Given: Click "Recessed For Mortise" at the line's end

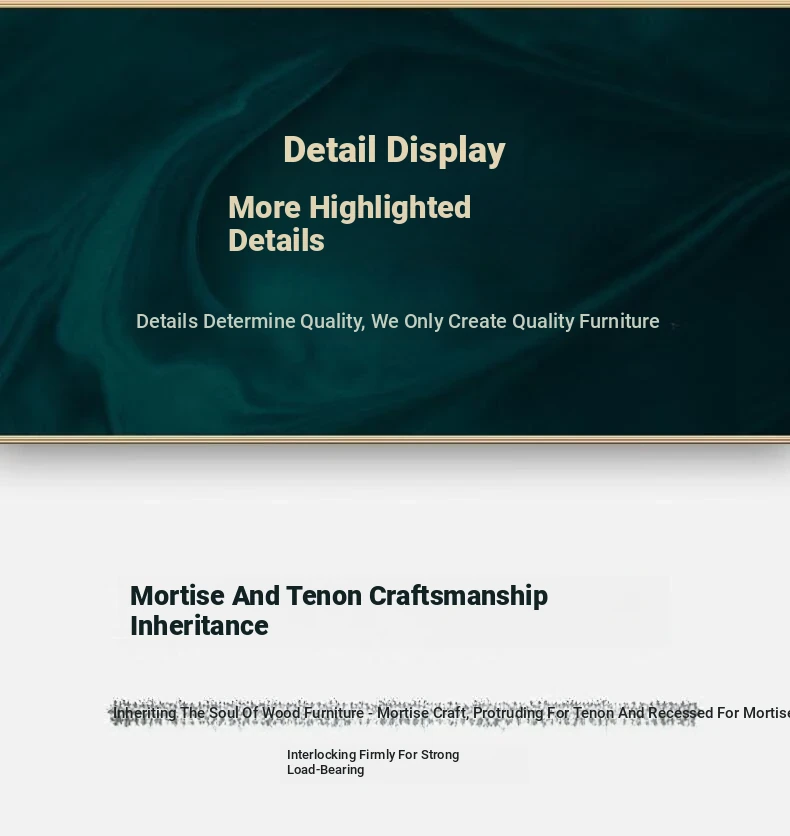Looking at the screenshot, I should (x=718, y=713).
